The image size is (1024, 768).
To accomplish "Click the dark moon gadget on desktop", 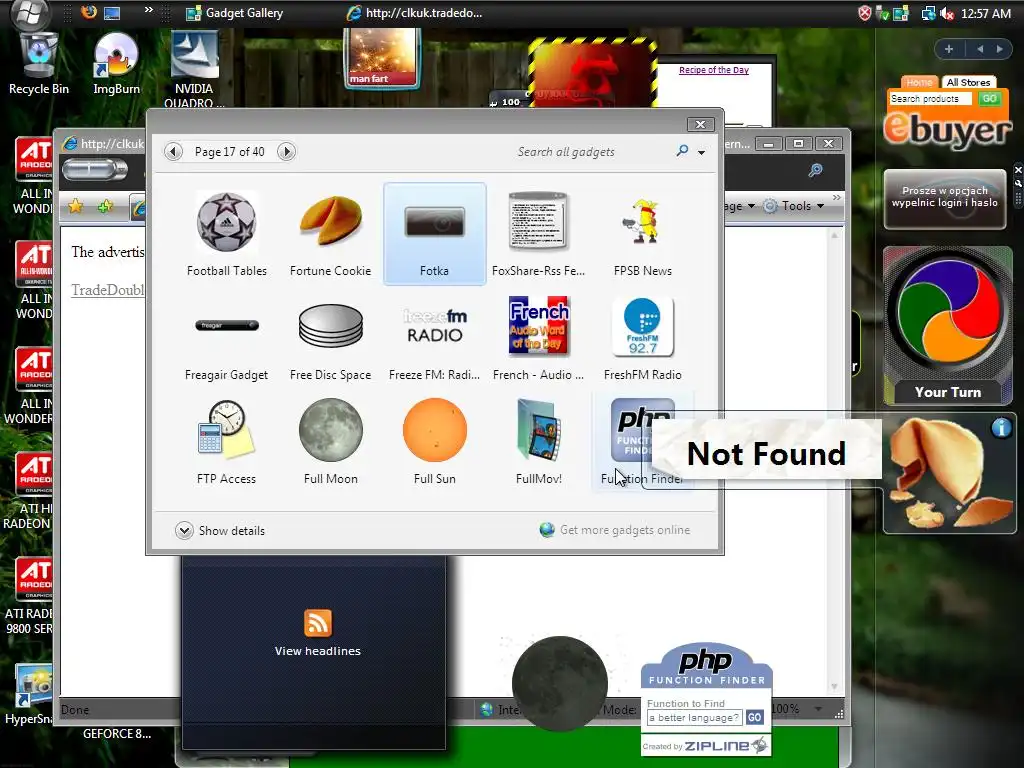I will 560,684.
